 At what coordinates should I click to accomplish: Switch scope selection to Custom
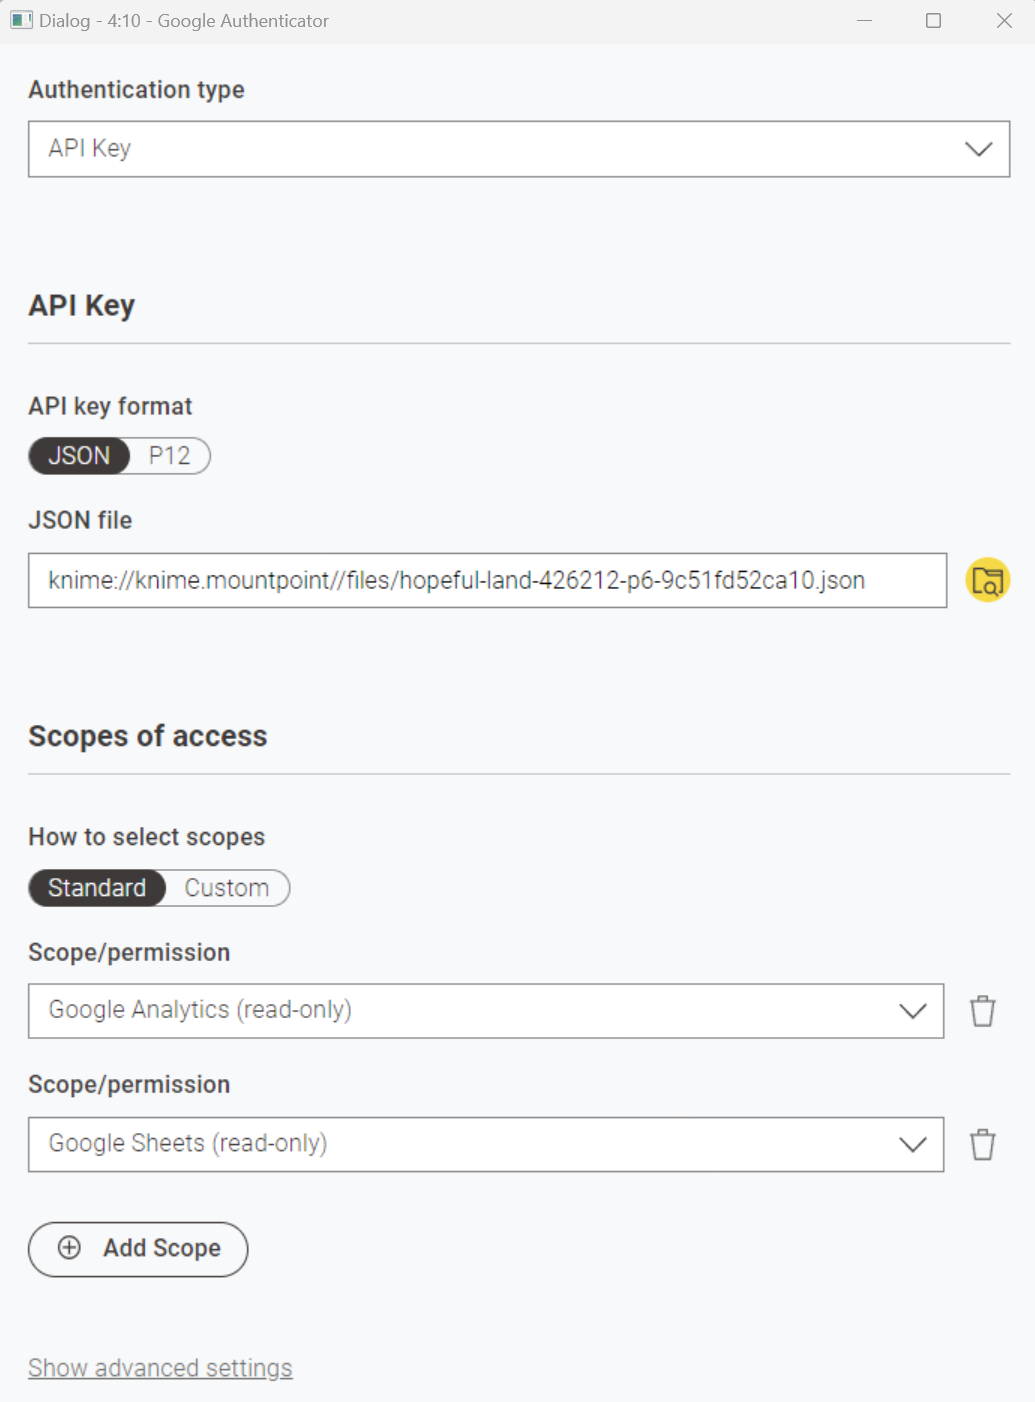coord(227,888)
